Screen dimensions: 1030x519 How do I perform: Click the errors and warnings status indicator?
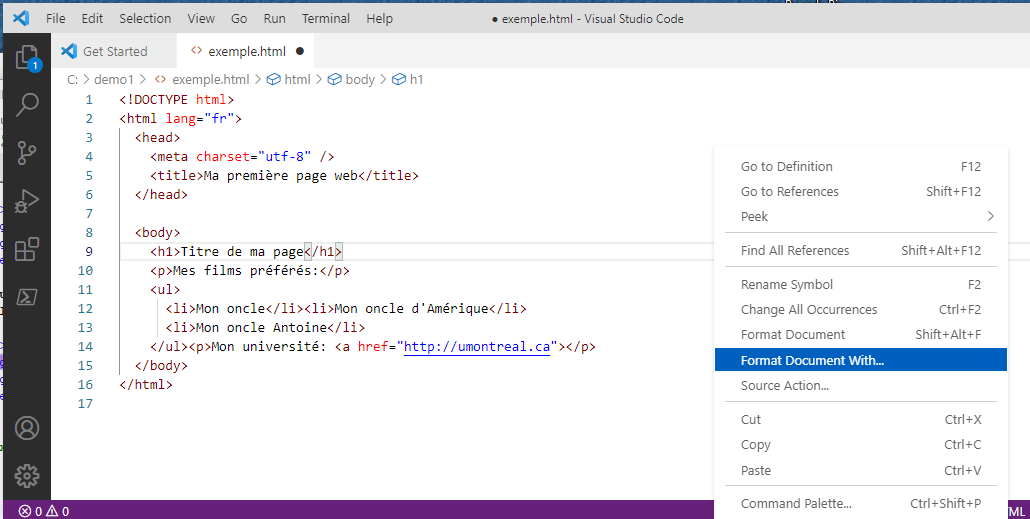coord(45,511)
